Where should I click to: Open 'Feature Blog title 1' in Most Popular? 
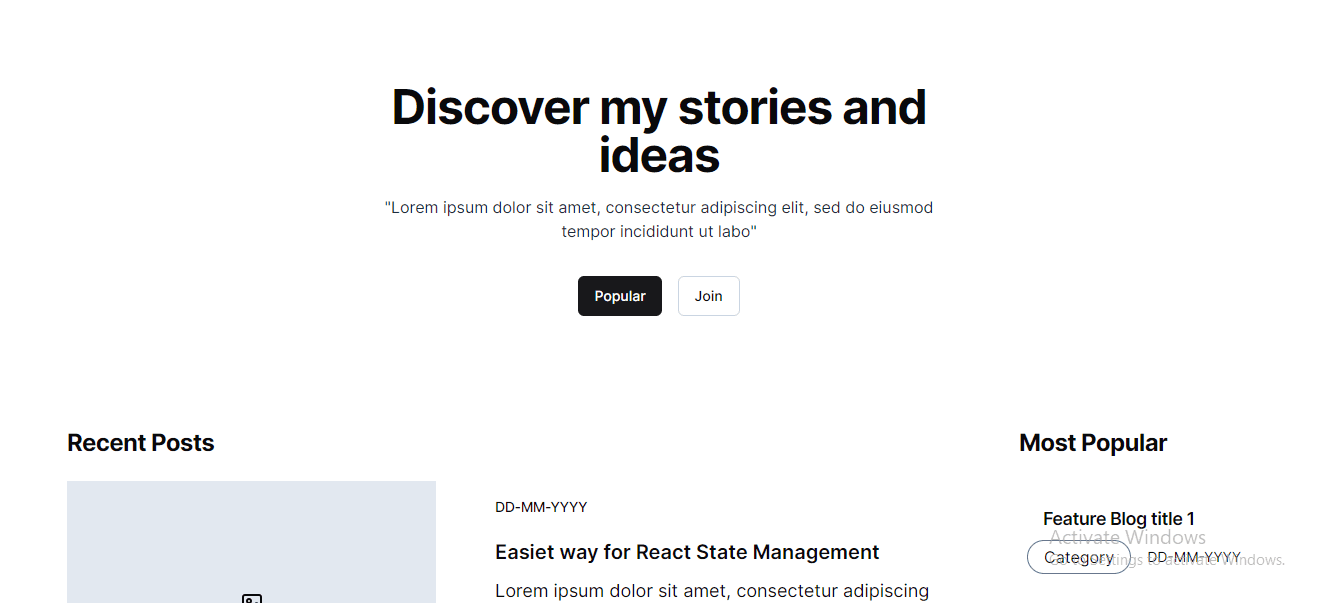pyautogui.click(x=1118, y=518)
